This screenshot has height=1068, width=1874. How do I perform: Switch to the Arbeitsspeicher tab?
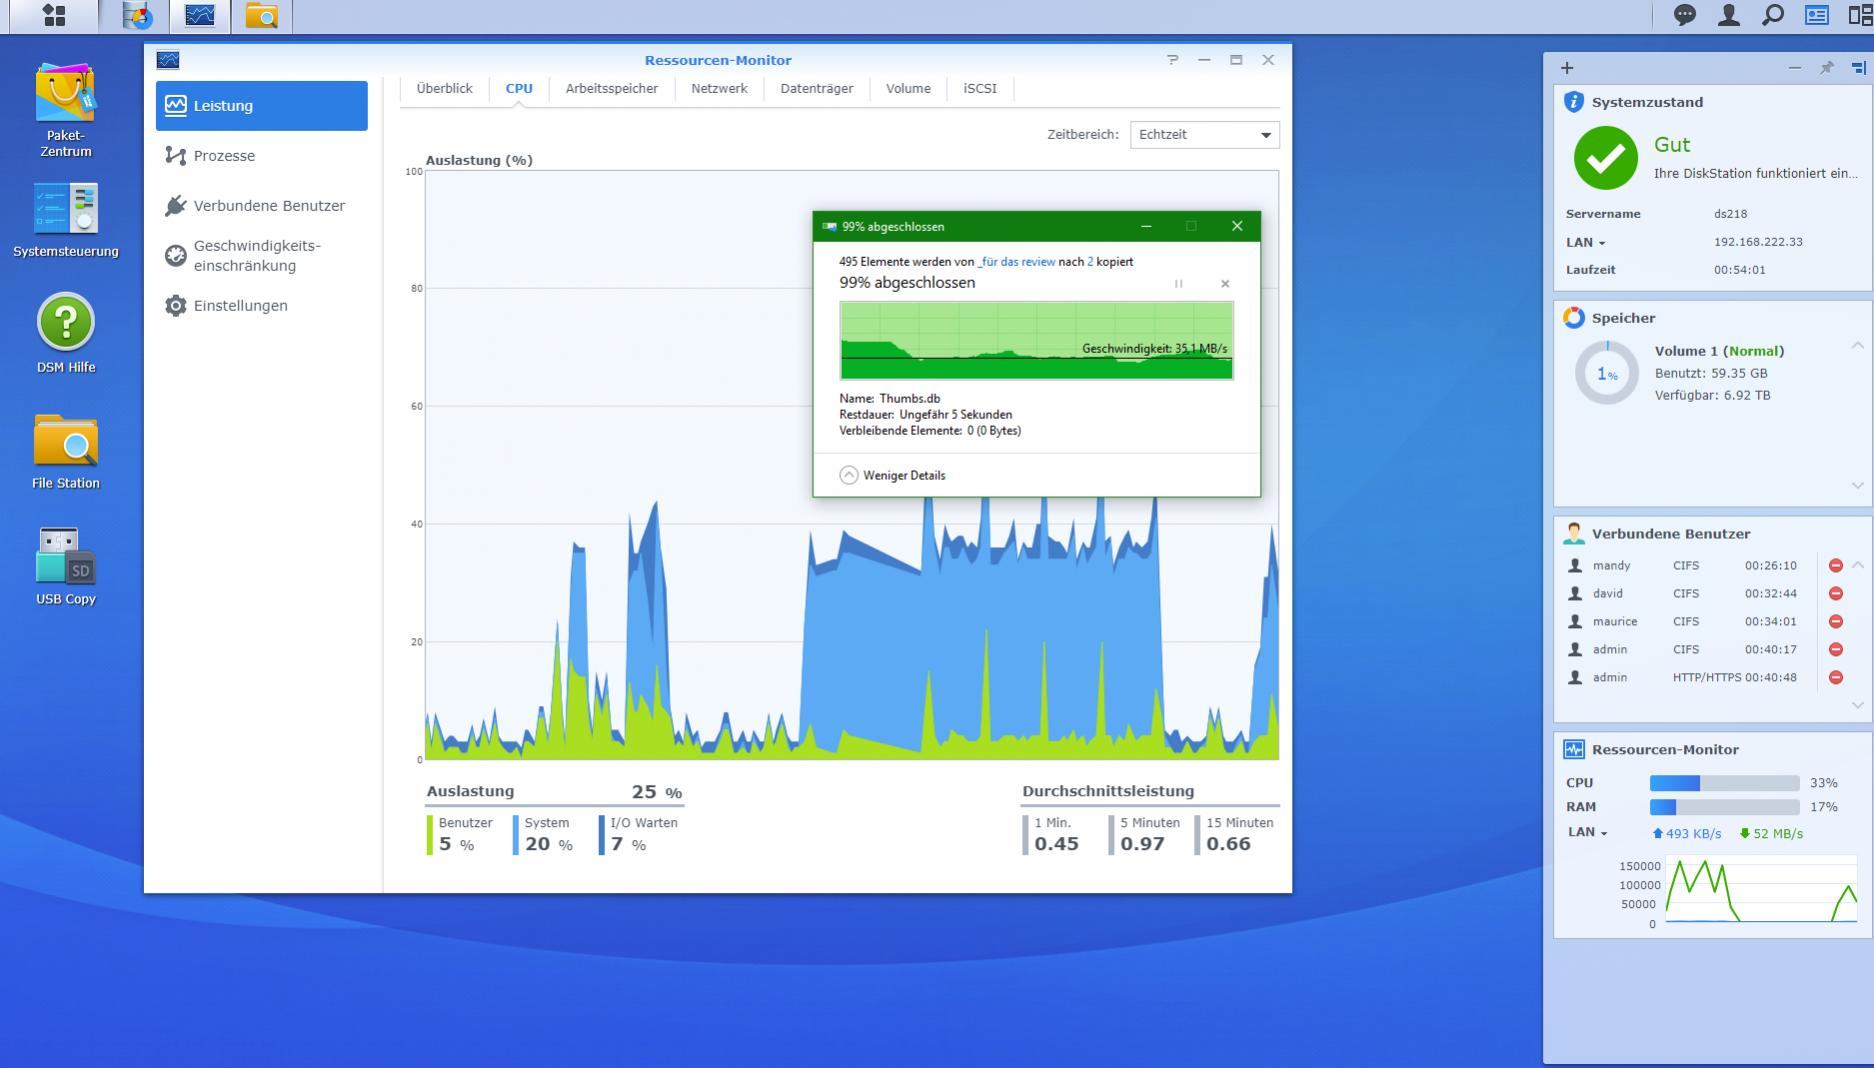(612, 88)
